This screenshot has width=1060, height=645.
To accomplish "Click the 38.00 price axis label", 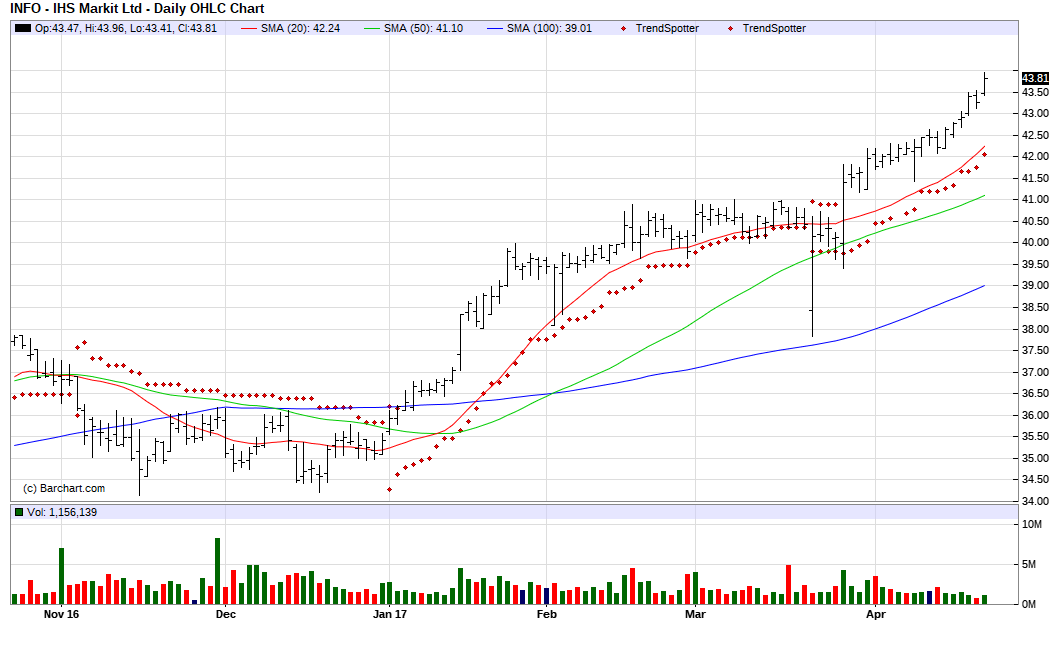I will click(x=1036, y=329).
